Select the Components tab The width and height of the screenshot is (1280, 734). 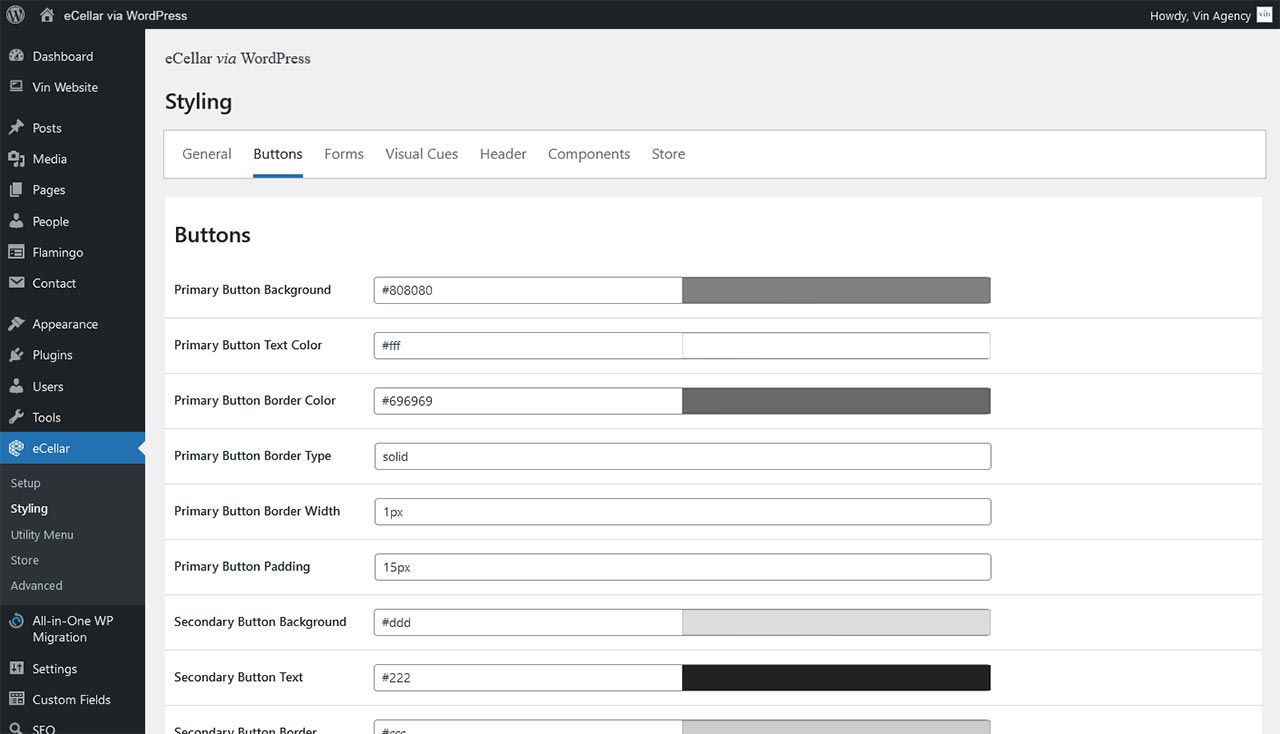(x=588, y=154)
